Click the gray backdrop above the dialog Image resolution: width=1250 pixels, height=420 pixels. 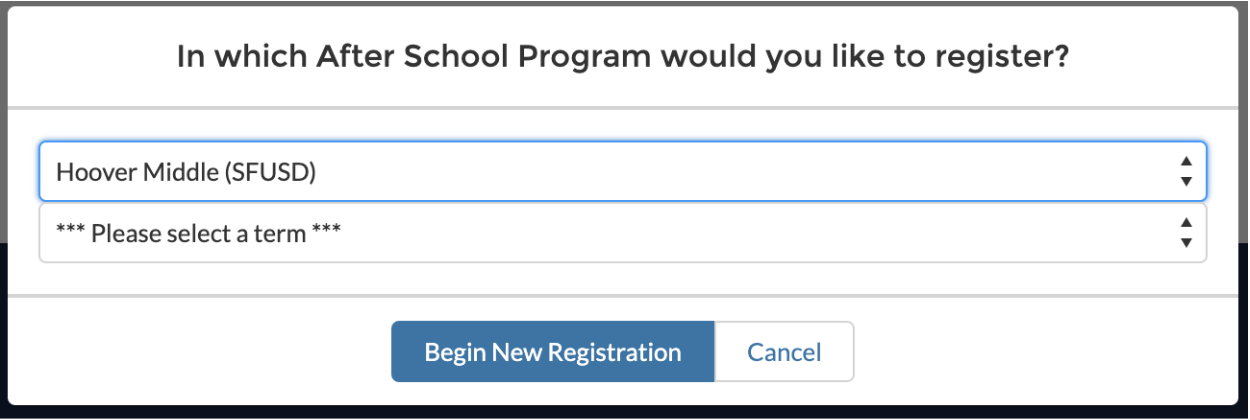(x=622, y=3)
